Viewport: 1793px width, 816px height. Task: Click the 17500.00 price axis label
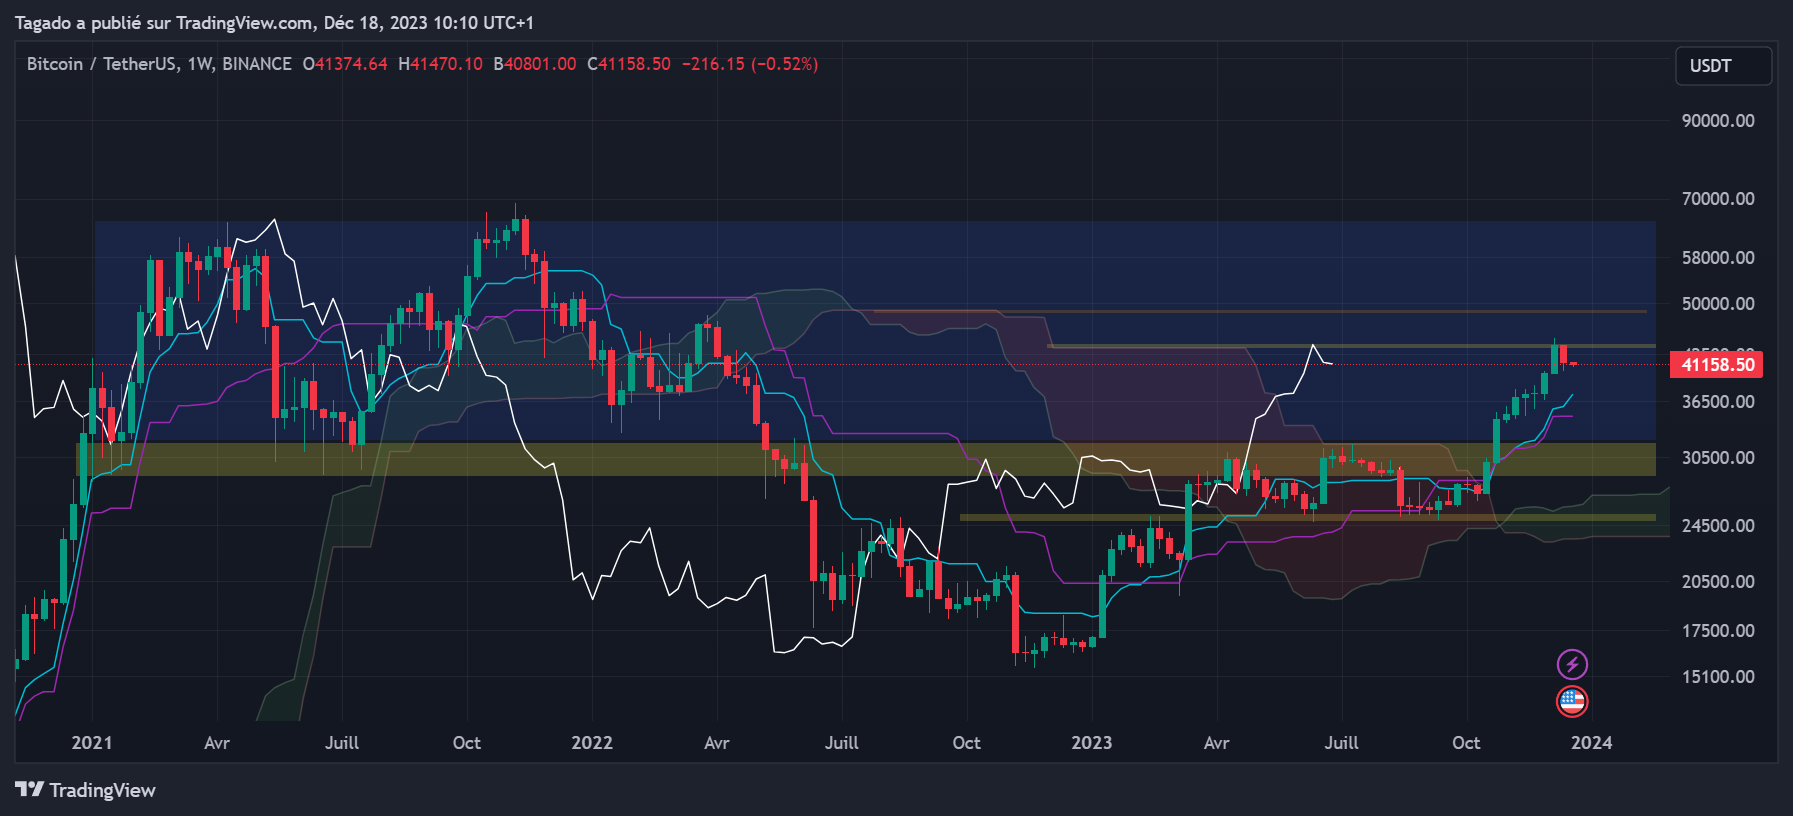click(x=1718, y=631)
